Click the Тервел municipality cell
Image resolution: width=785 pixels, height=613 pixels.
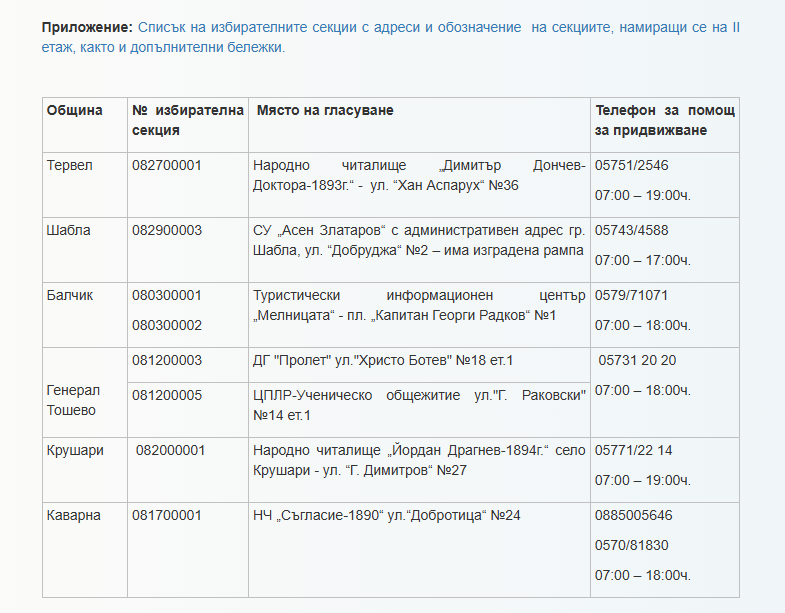(70, 166)
